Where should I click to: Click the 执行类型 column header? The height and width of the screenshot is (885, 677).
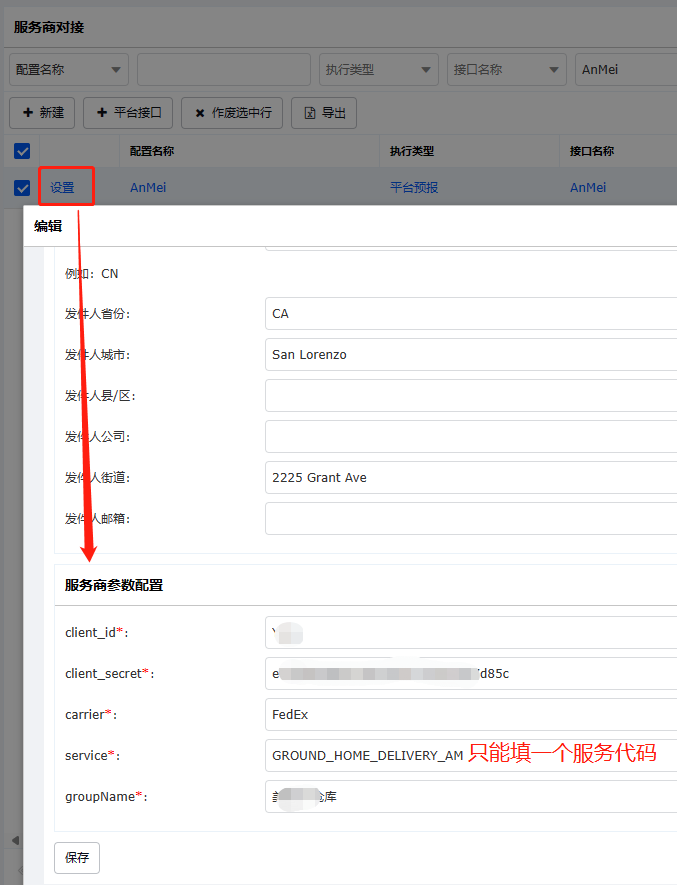[412, 151]
